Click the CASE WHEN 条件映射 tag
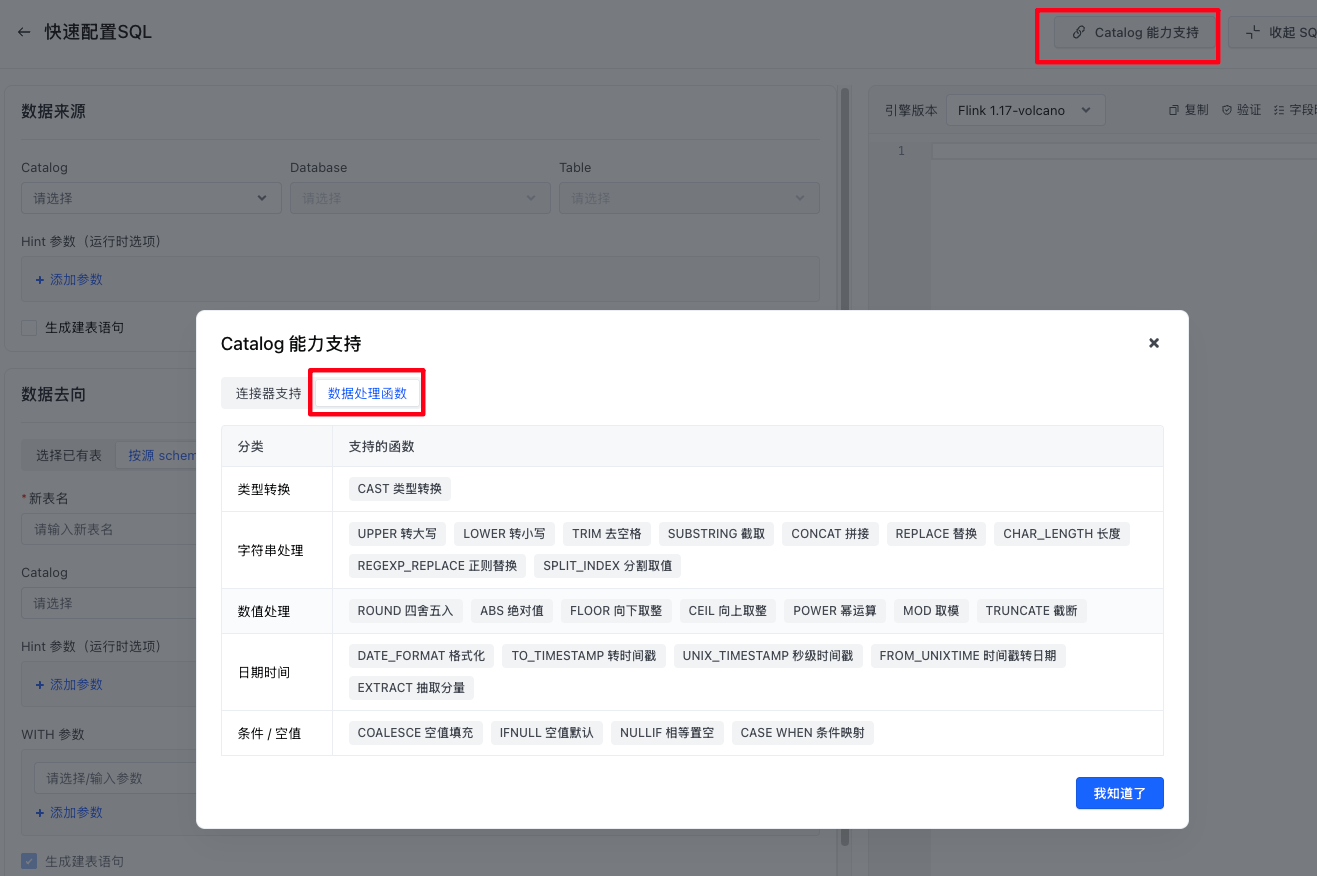This screenshot has width=1317, height=876. tap(803, 733)
